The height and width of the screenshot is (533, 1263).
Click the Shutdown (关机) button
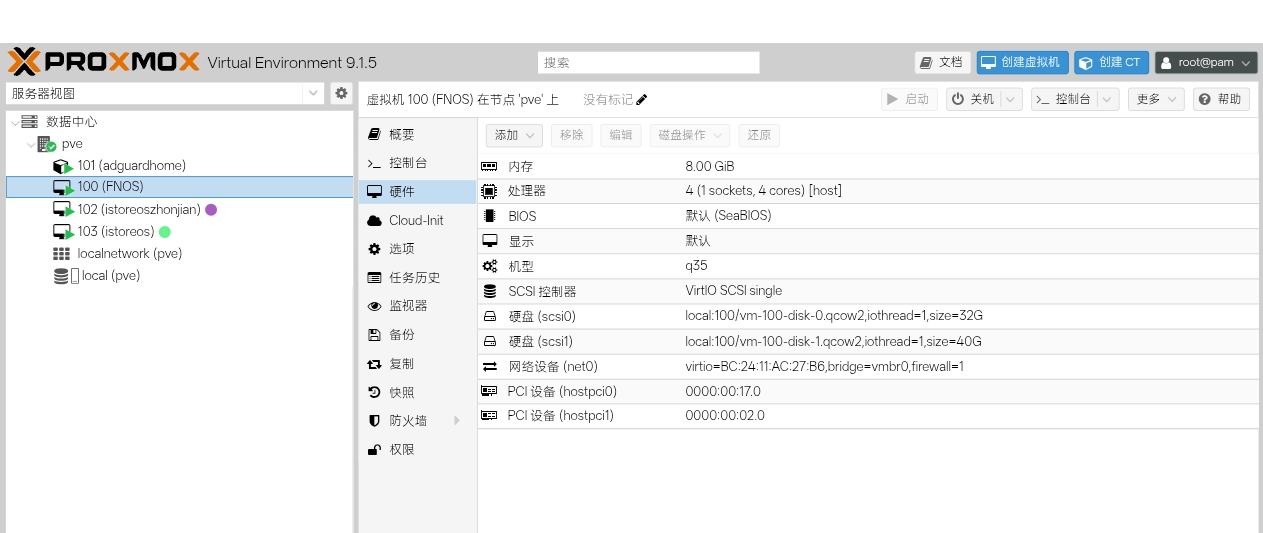point(972,99)
